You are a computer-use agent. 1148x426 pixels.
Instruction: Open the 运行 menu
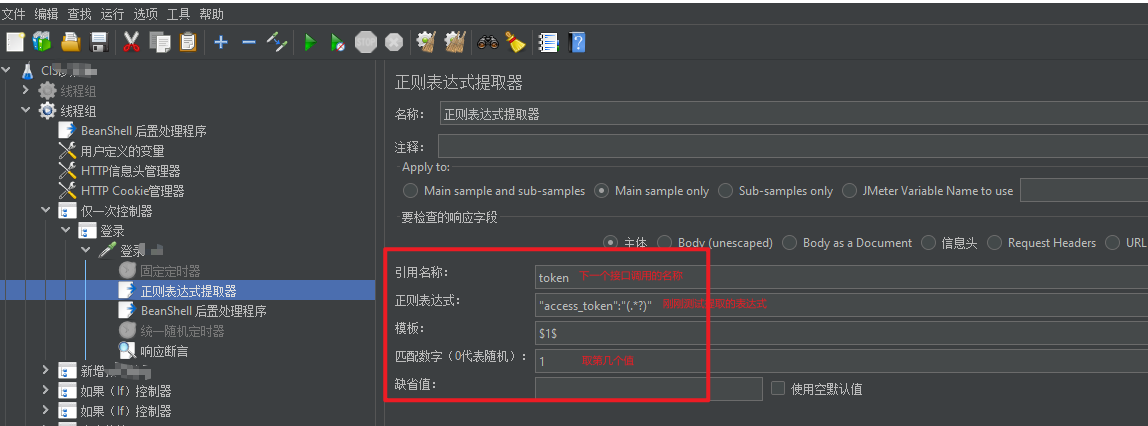point(112,14)
